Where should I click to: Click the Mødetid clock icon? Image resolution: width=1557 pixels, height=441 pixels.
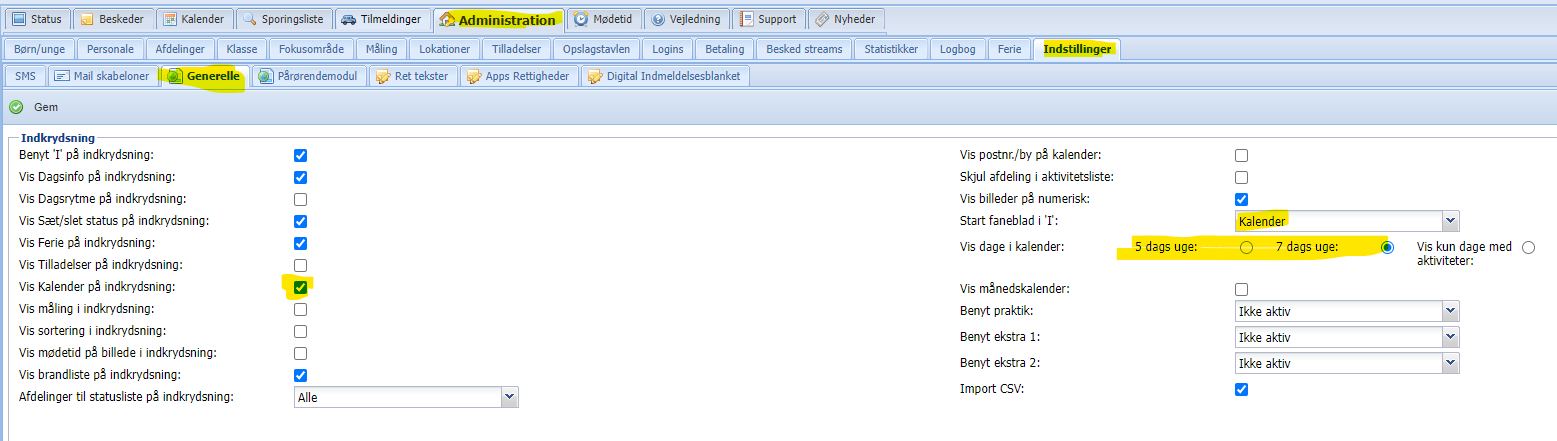(x=581, y=19)
